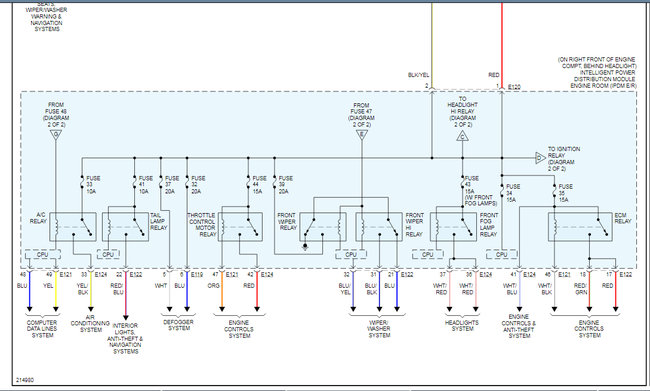Click the front fog lamp relay symbol
Screen dimensions: 650x391
tap(454, 227)
